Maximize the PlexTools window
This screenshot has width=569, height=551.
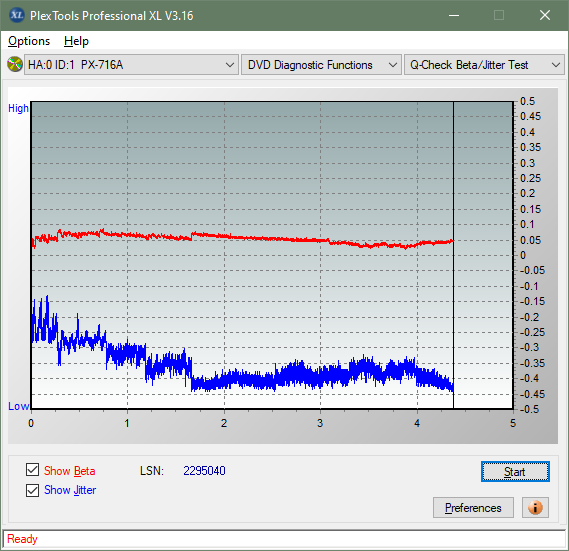[499, 15]
